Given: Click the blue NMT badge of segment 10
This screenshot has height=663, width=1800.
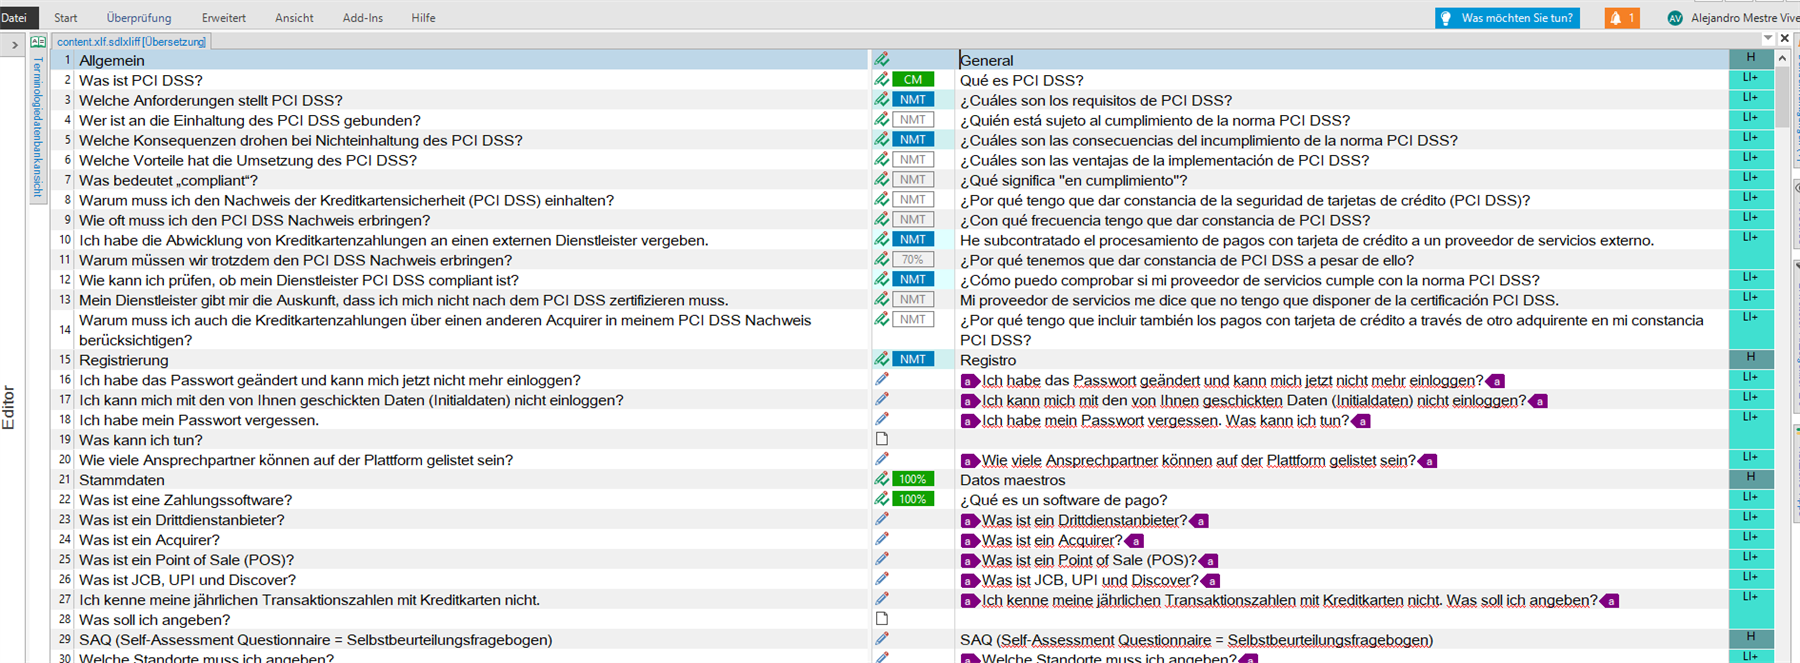Looking at the screenshot, I should click(x=913, y=240).
